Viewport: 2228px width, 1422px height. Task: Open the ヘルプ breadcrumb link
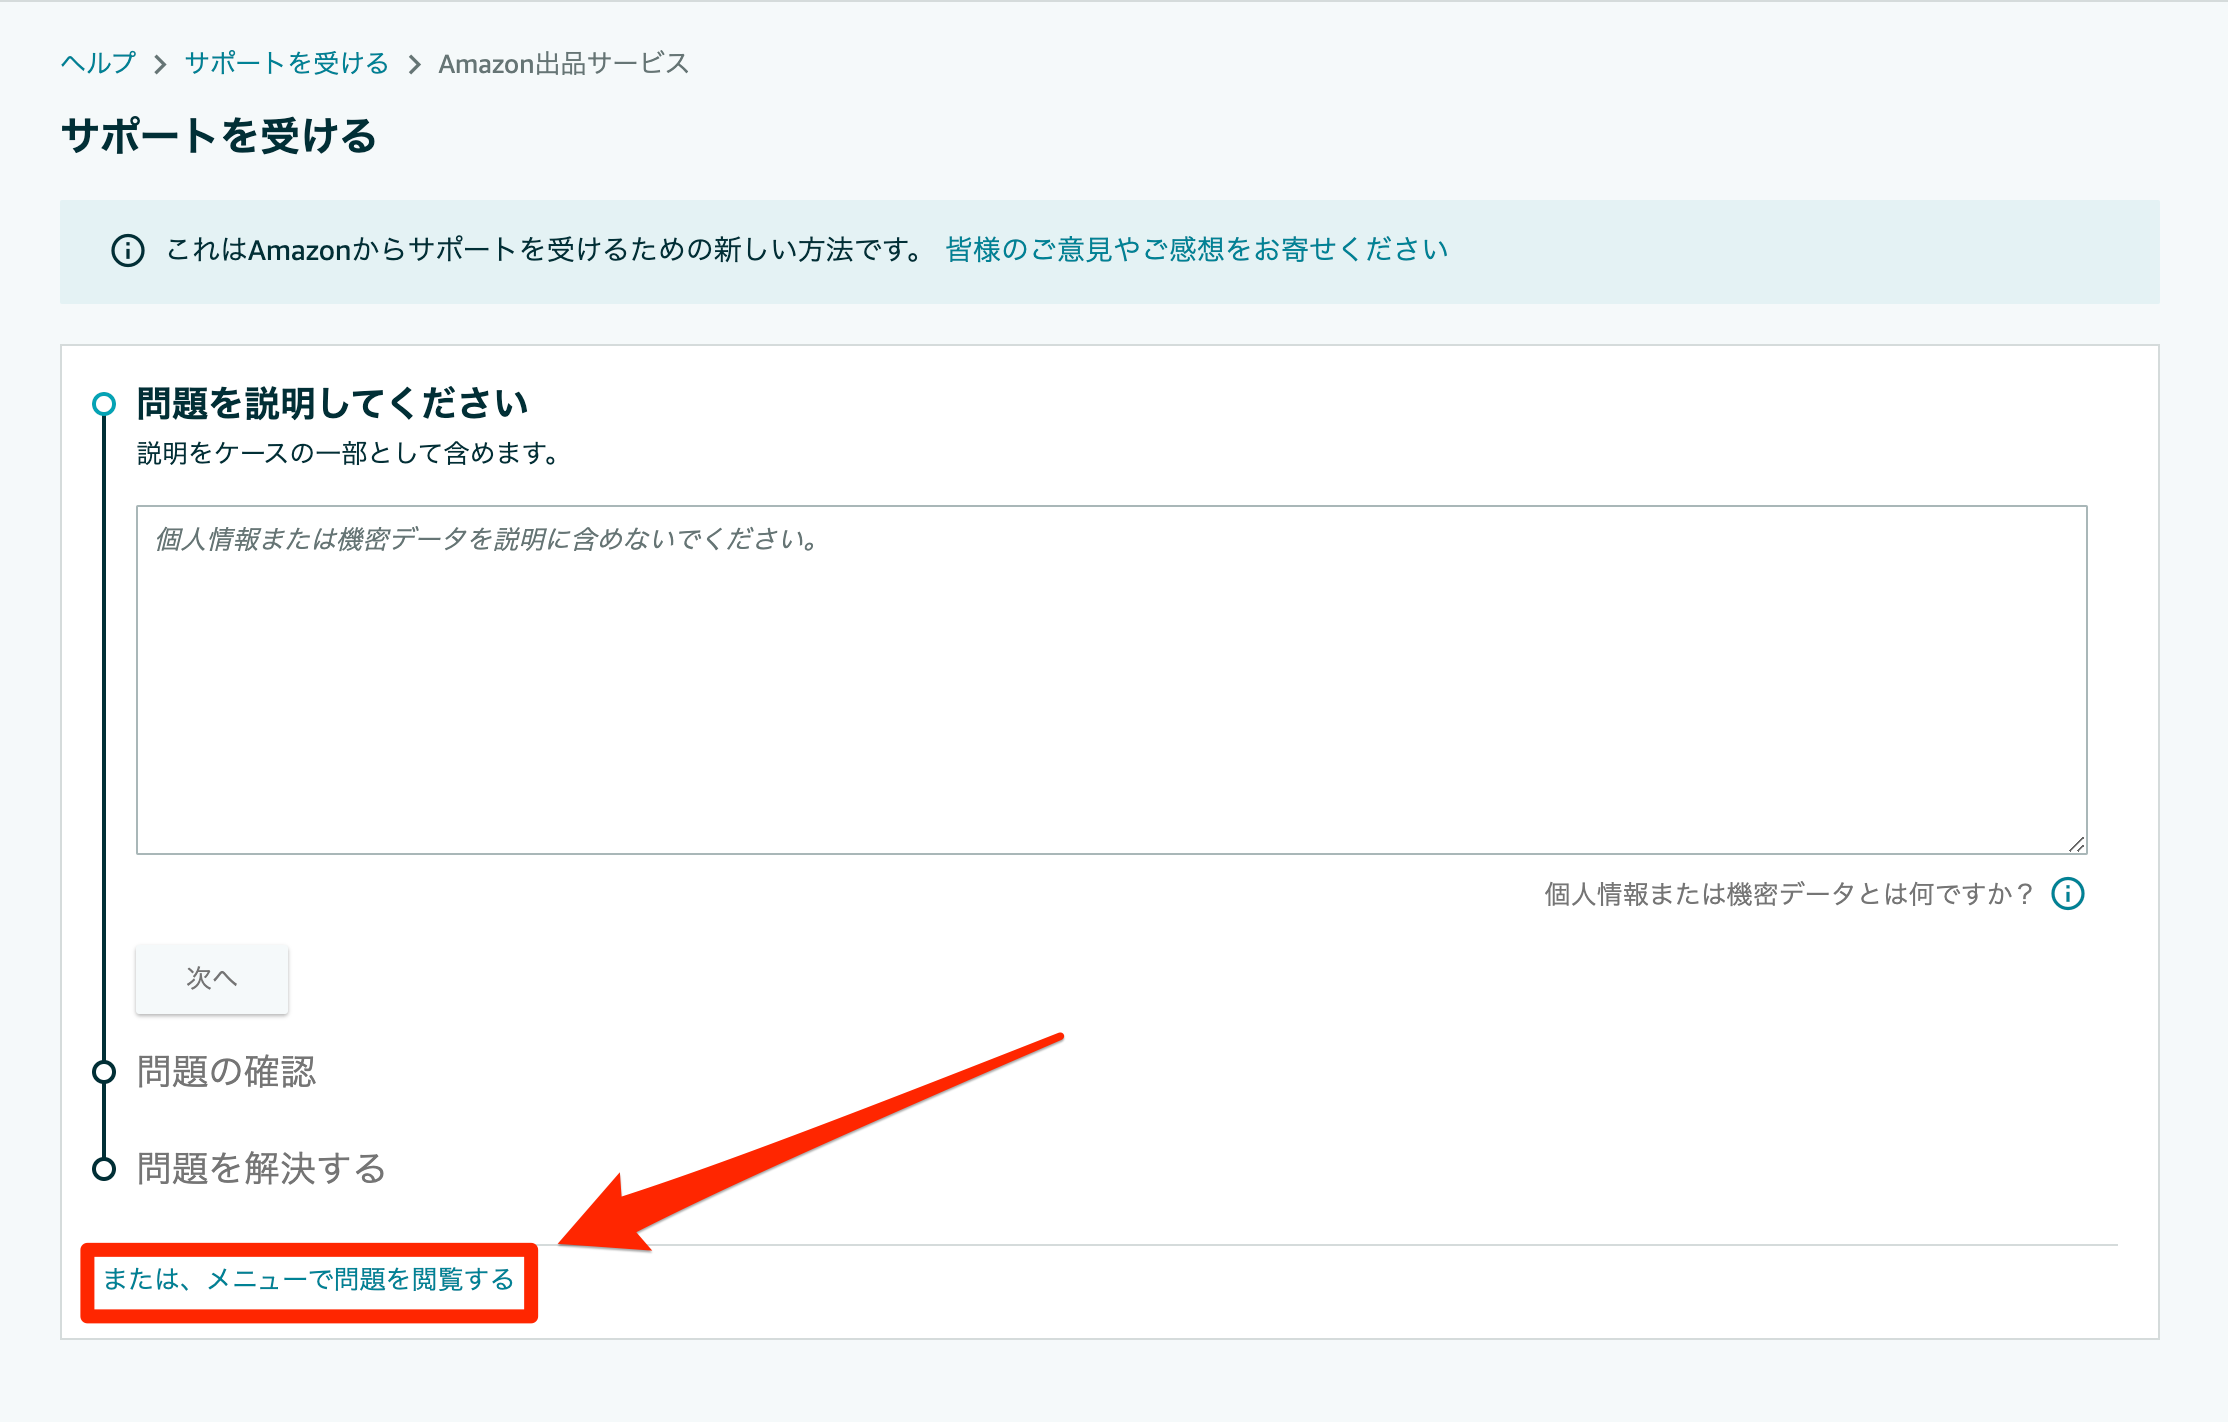(x=98, y=63)
